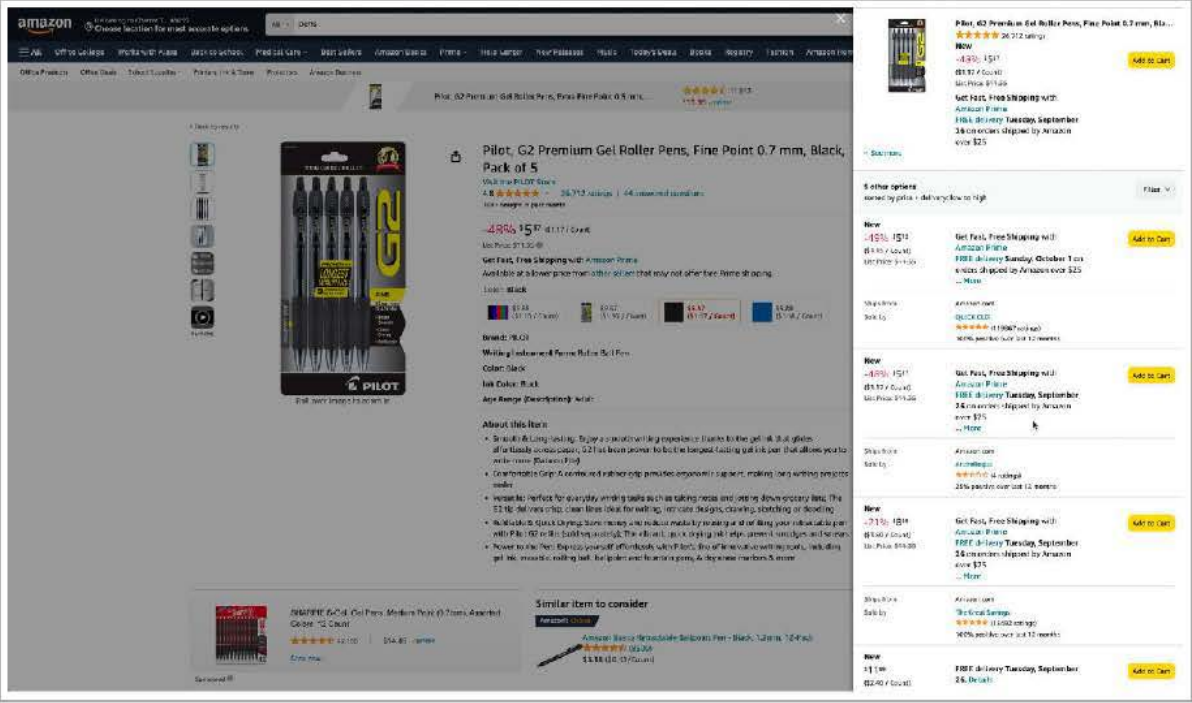Add the top featured offer to cart
1192x703 pixels.
1151,60
